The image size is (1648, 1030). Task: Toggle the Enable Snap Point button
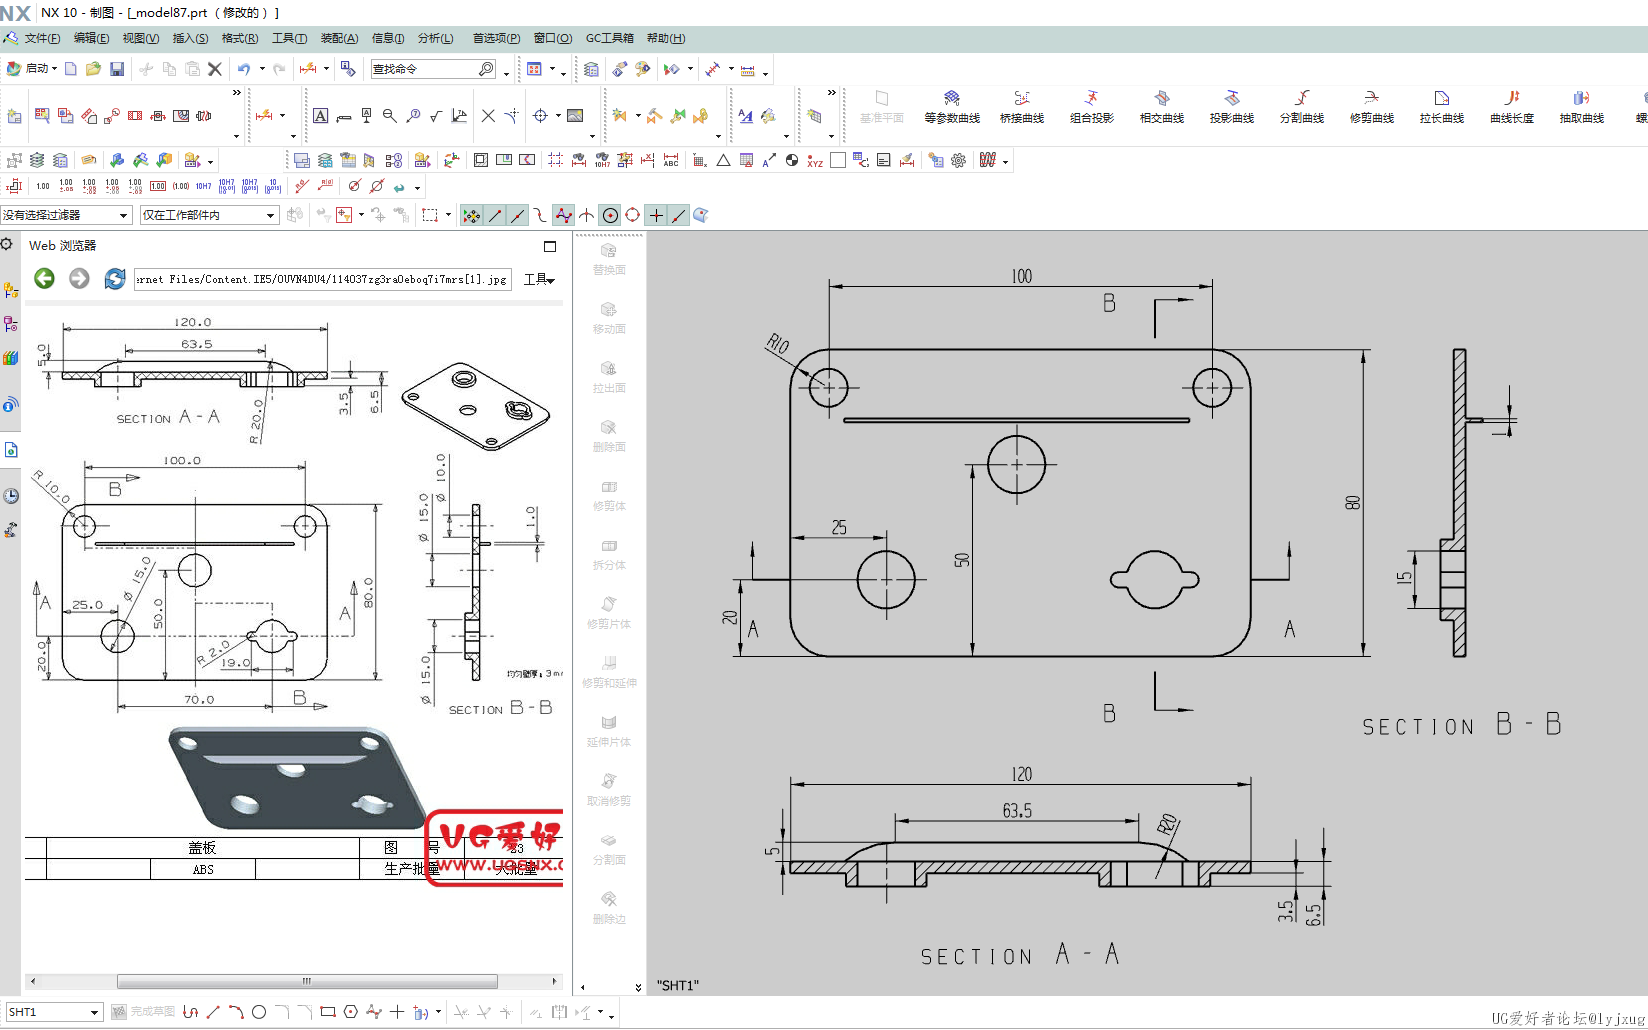471,215
